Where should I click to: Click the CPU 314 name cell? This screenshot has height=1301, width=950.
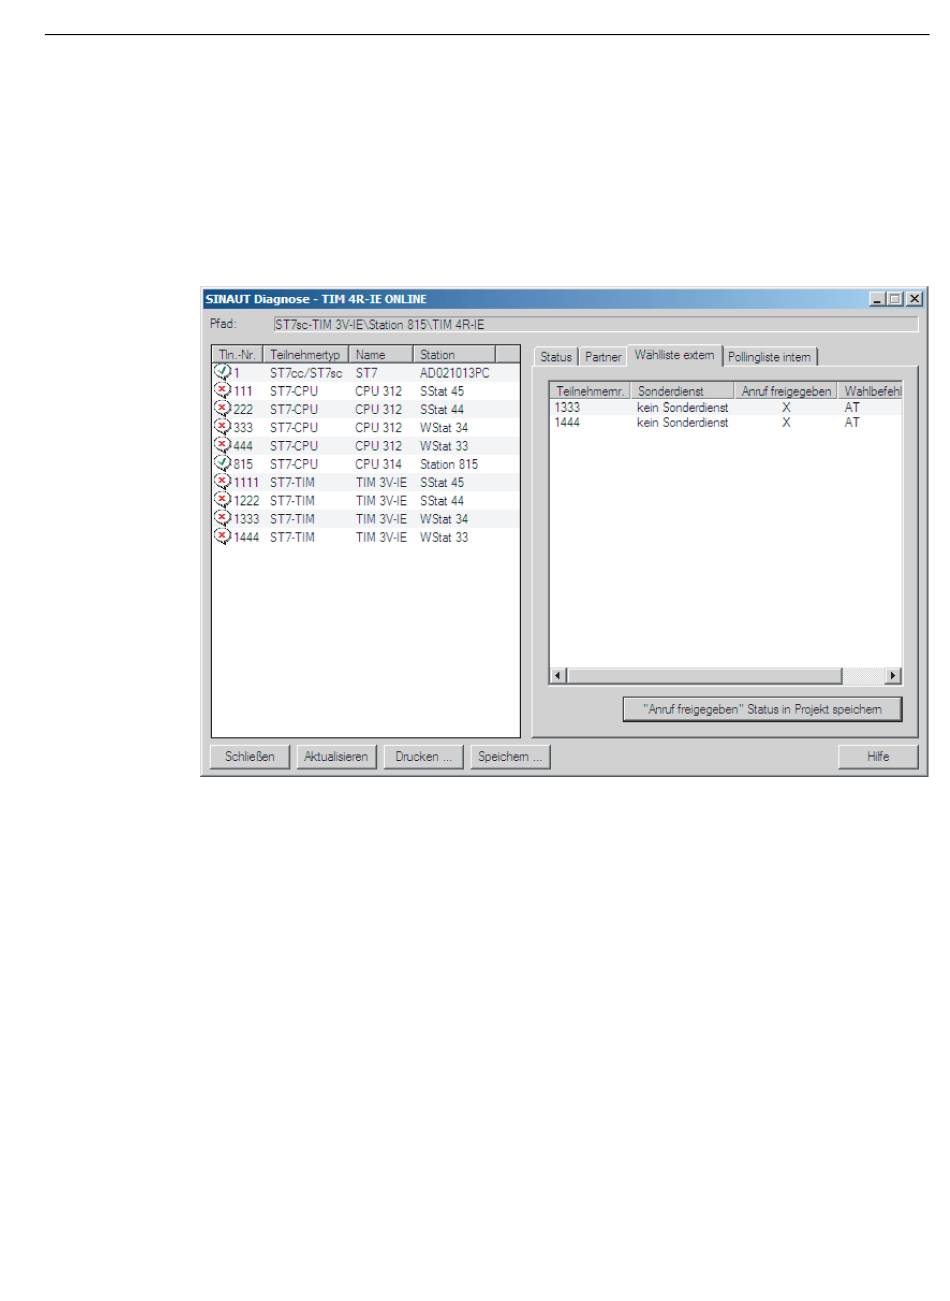coord(378,464)
